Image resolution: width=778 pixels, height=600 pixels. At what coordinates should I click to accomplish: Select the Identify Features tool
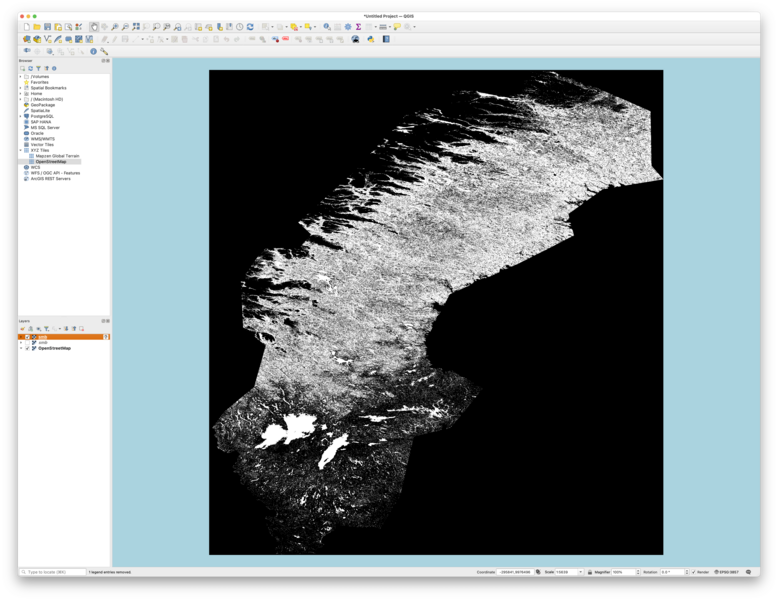point(326,27)
